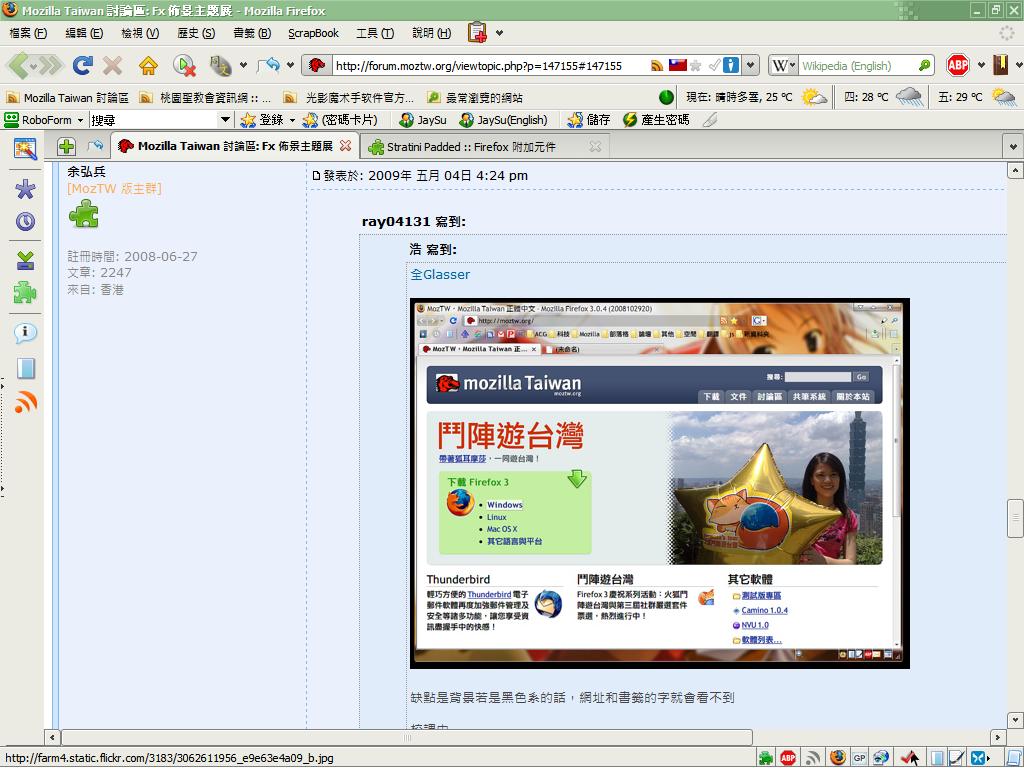Image resolution: width=1024 pixels, height=768 pixels.
Task: Click the GP icon in status bar
Action: [859, 758]
